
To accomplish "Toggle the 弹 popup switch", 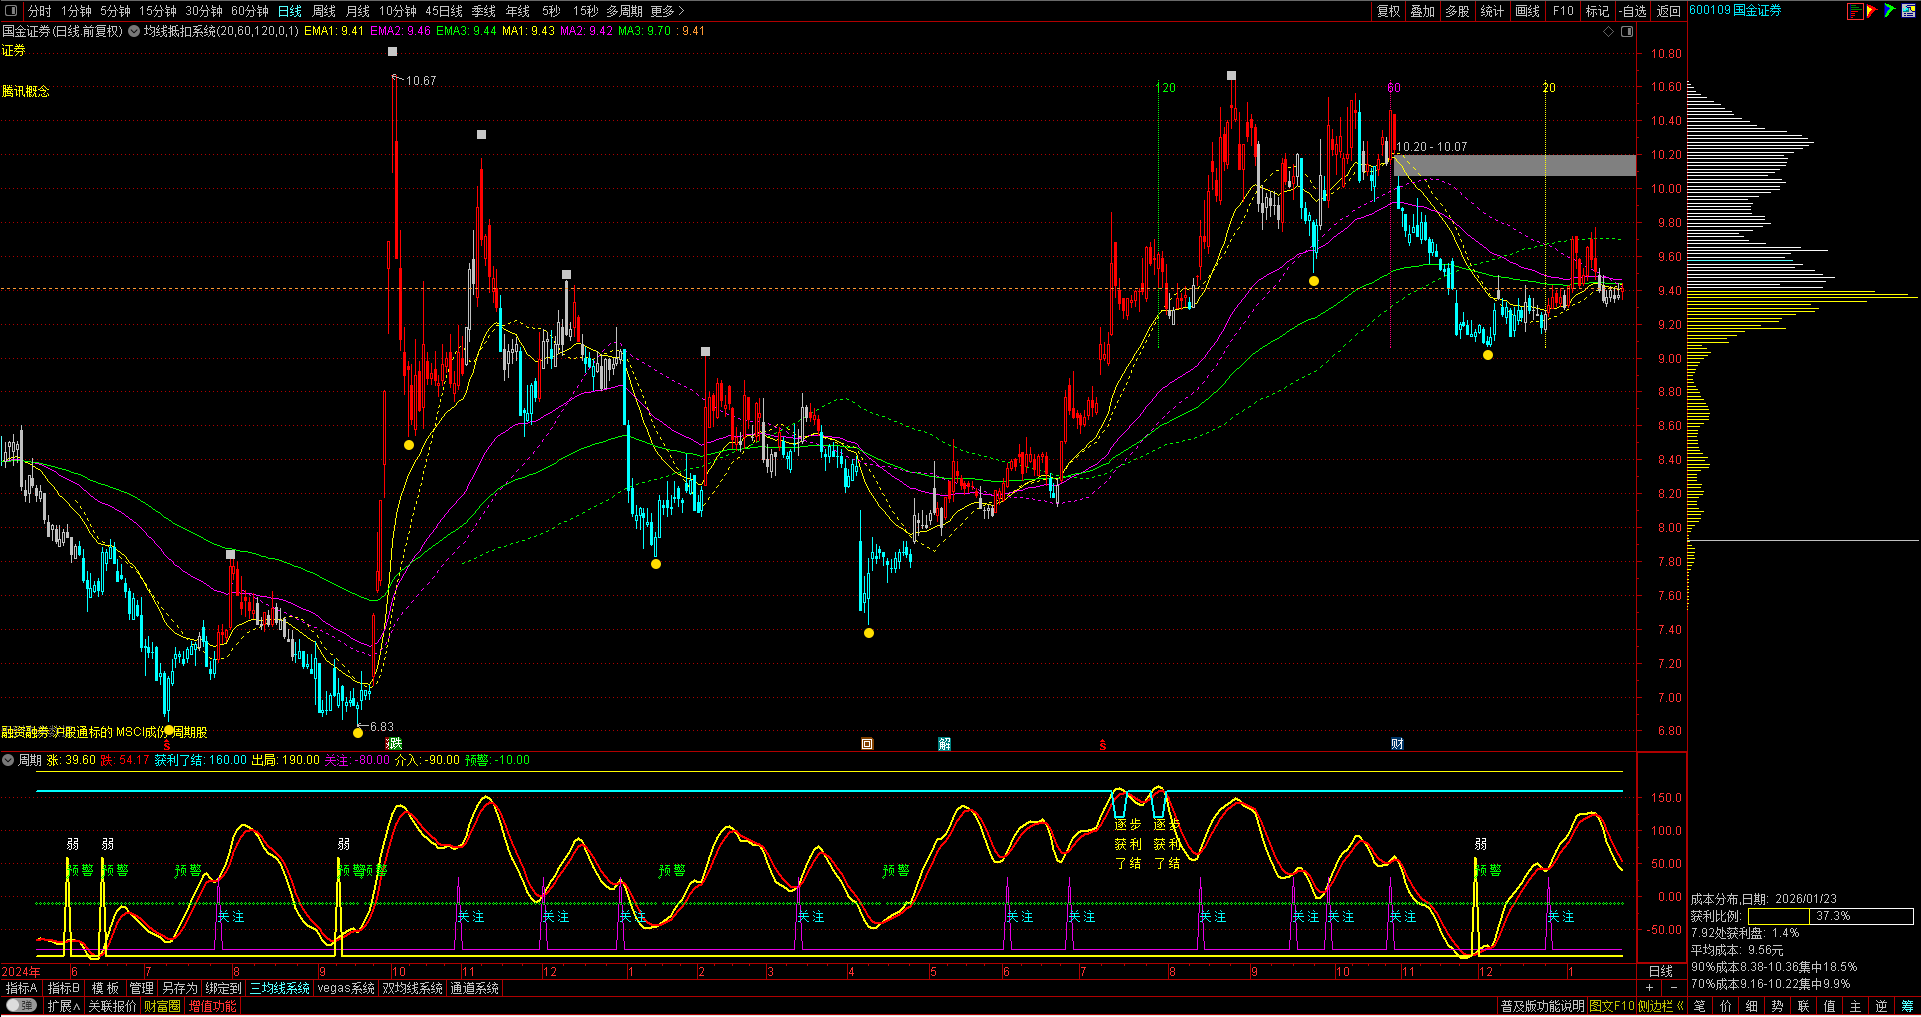I will (21, 1006).
